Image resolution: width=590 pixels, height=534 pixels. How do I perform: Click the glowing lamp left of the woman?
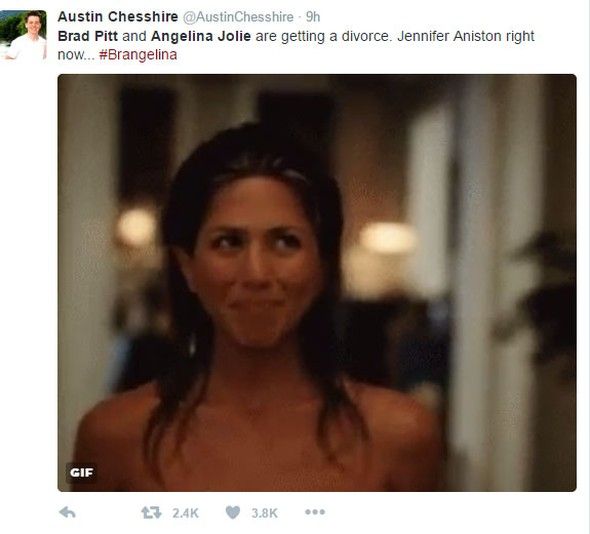pyautogui.click(x=136, y=227)
